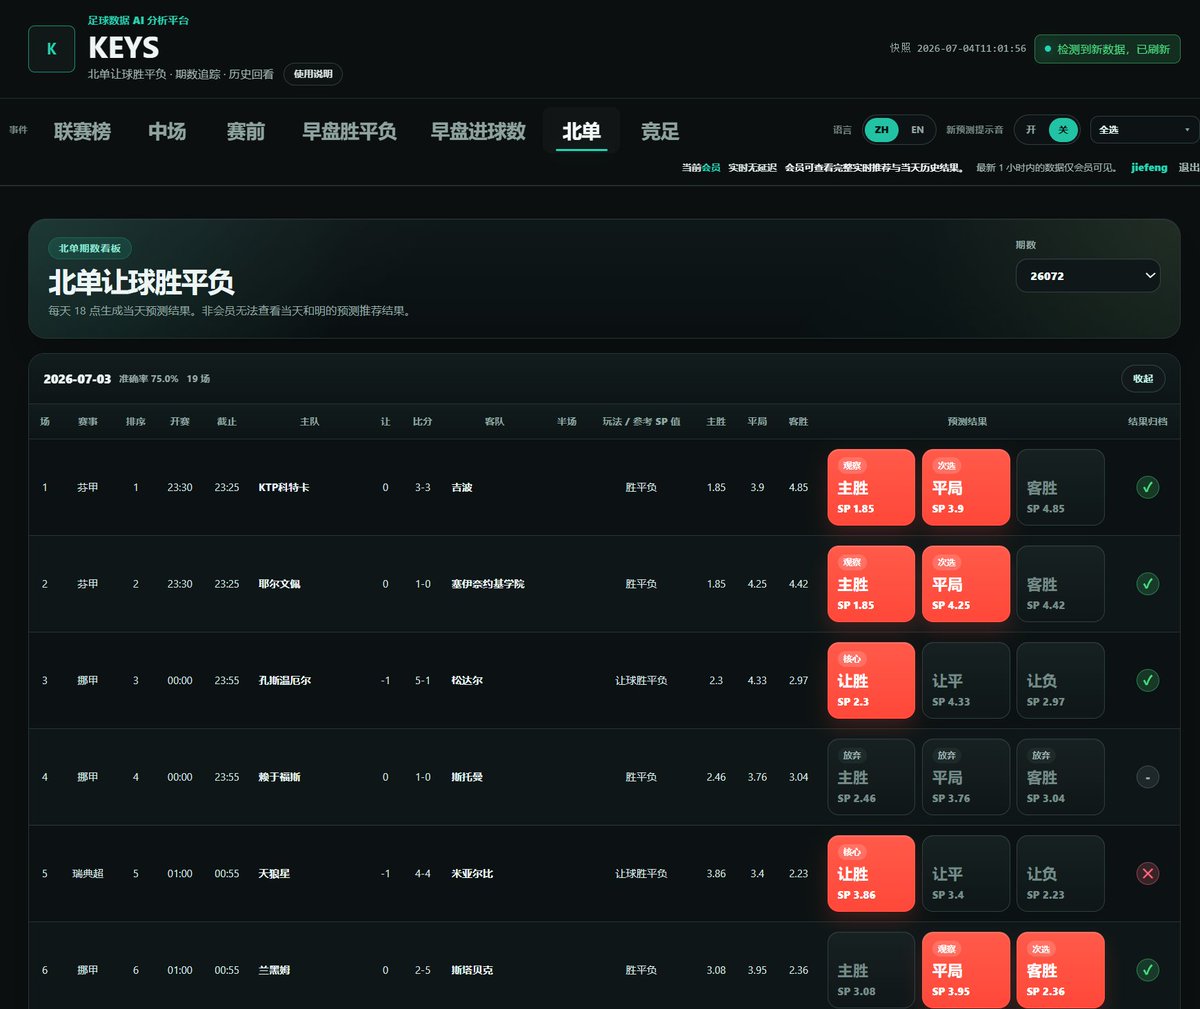Click the green check in the 兰黑姆 row
1200x1009 pixels.
(1148, 970)
